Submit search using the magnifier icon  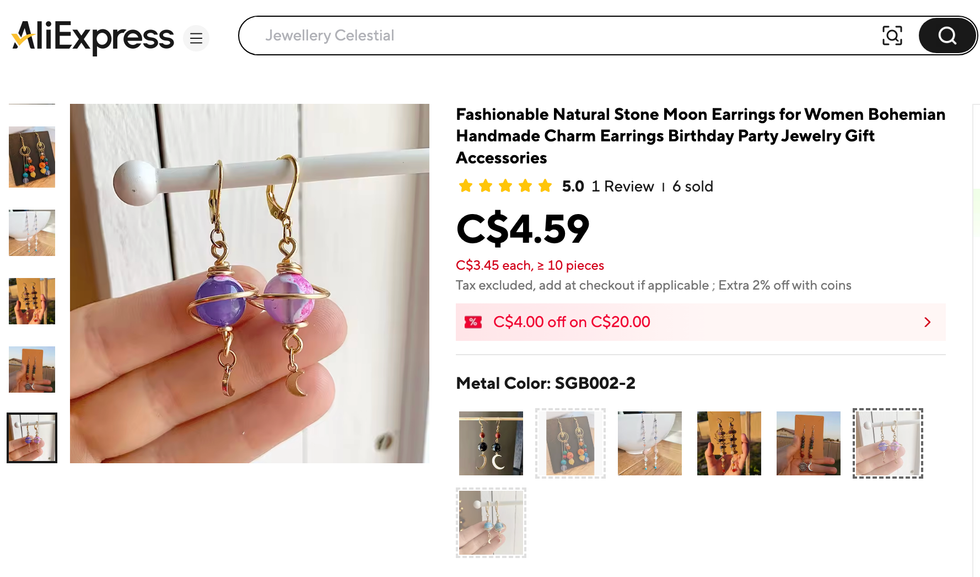click(945, 35)
